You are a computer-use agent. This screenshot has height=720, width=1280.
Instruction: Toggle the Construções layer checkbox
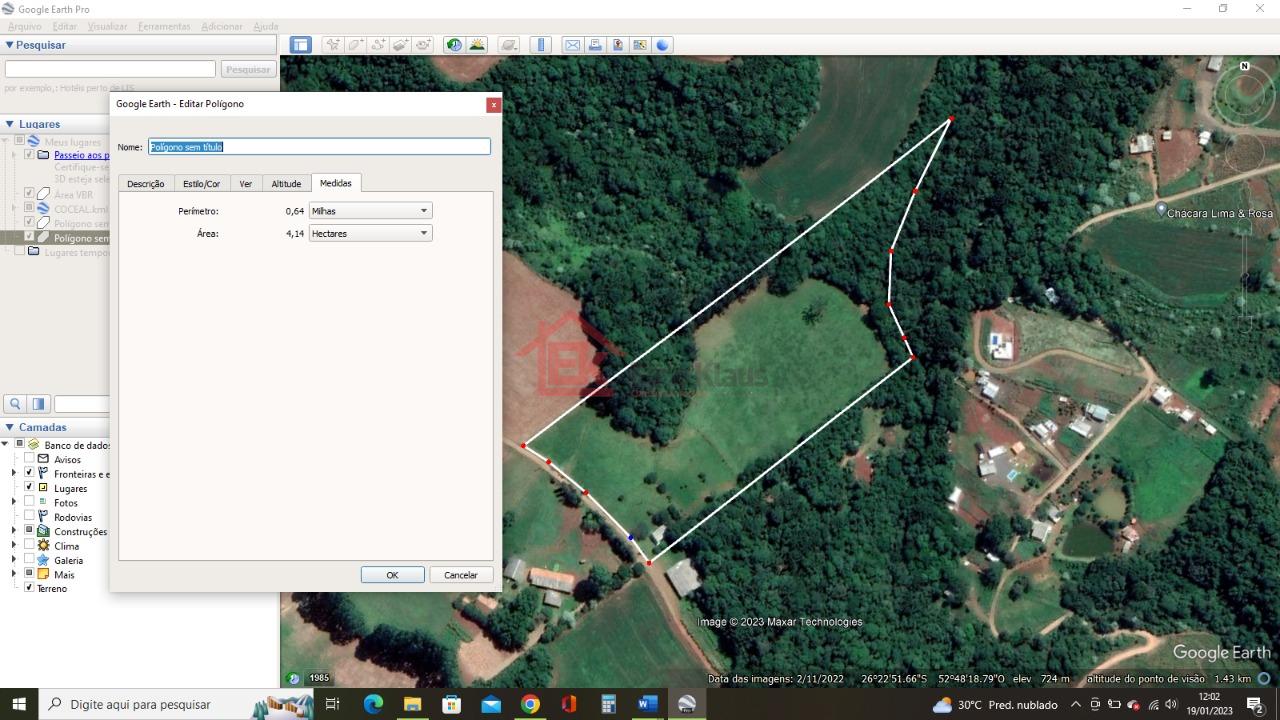29,531
